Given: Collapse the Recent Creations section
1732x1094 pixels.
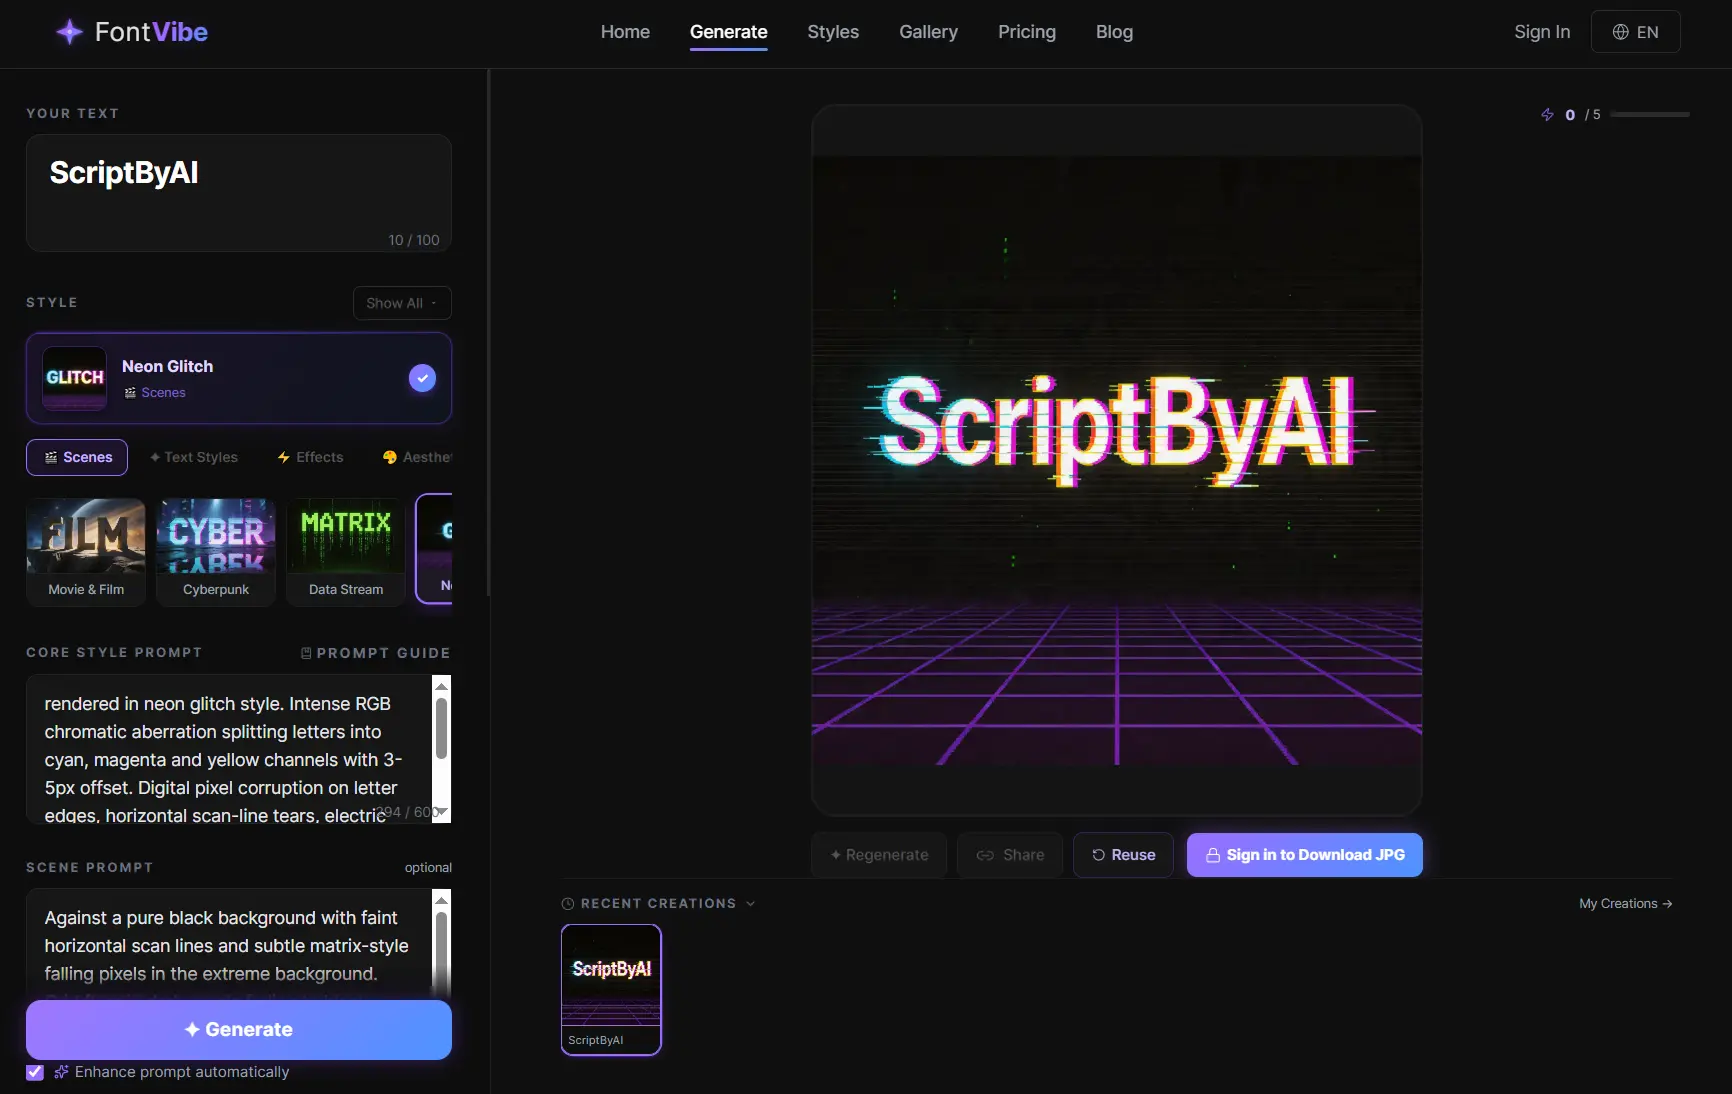Looking at the screenshot, I should (750, 903).
